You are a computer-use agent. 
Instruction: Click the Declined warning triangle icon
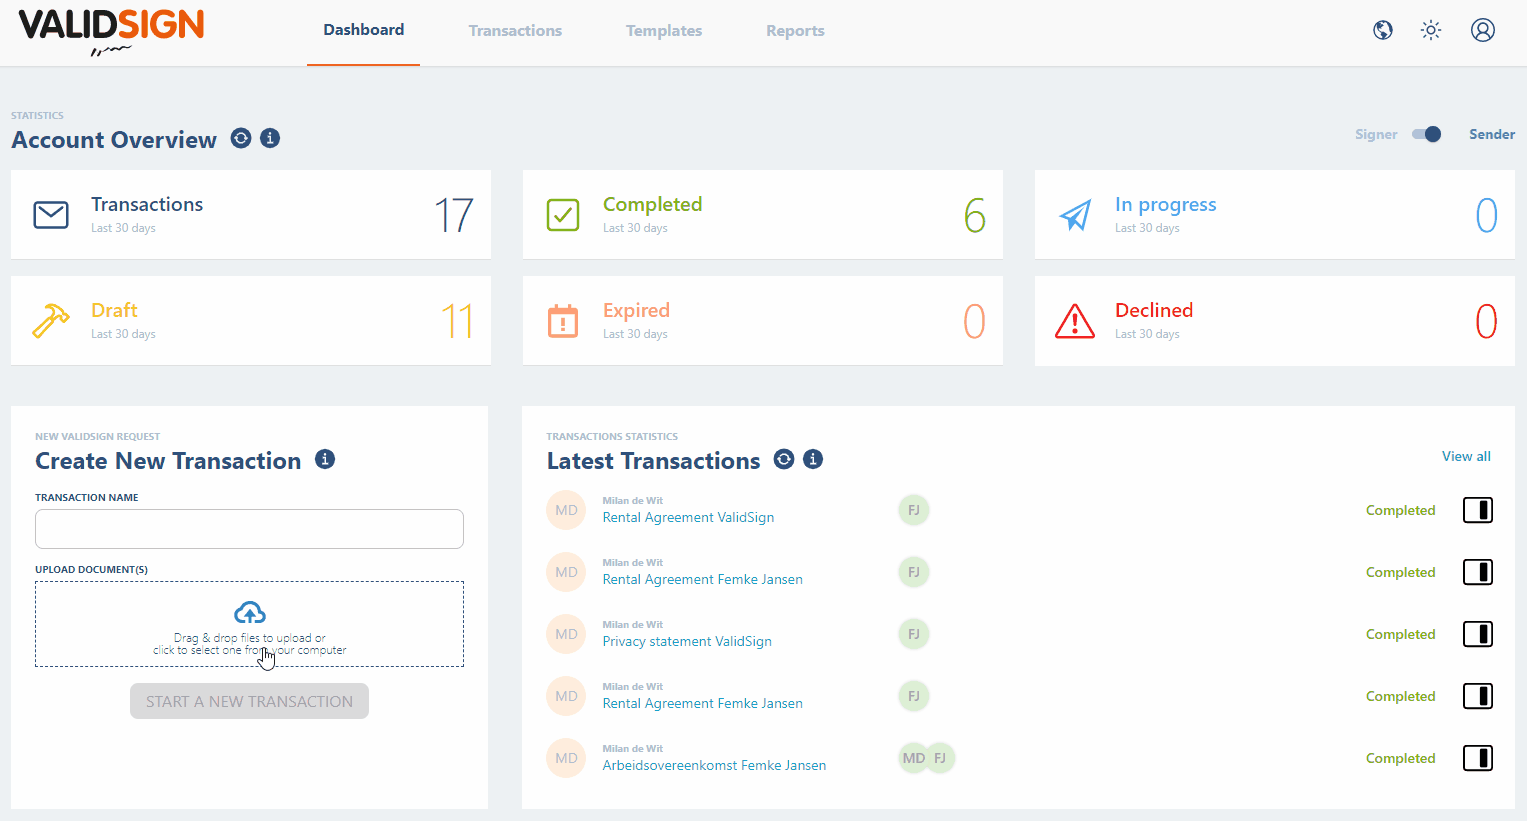click(x=1075, y=321)
